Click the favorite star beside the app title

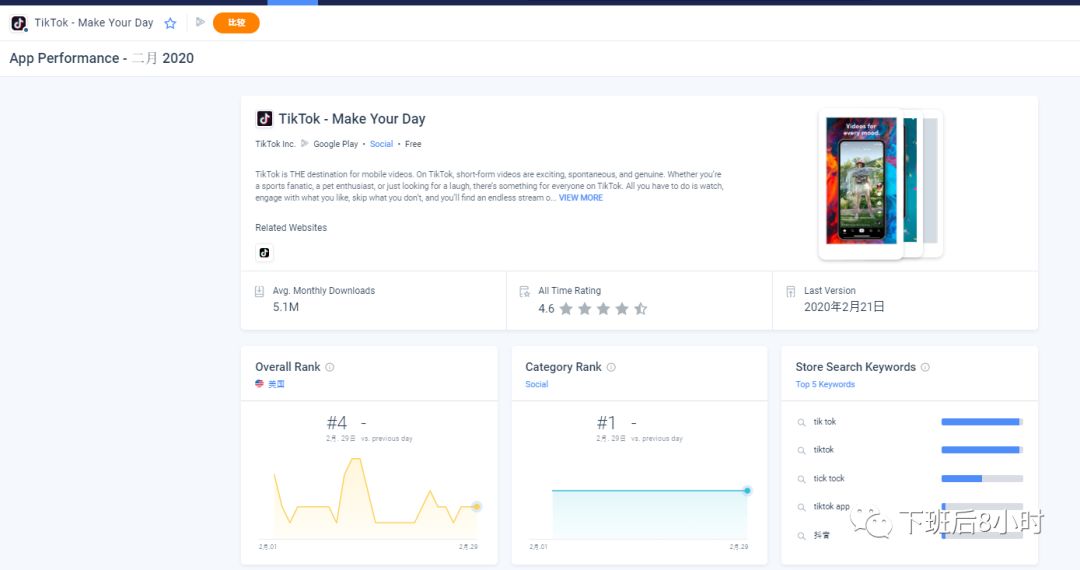pyautogui.click(x=170, y=23)
